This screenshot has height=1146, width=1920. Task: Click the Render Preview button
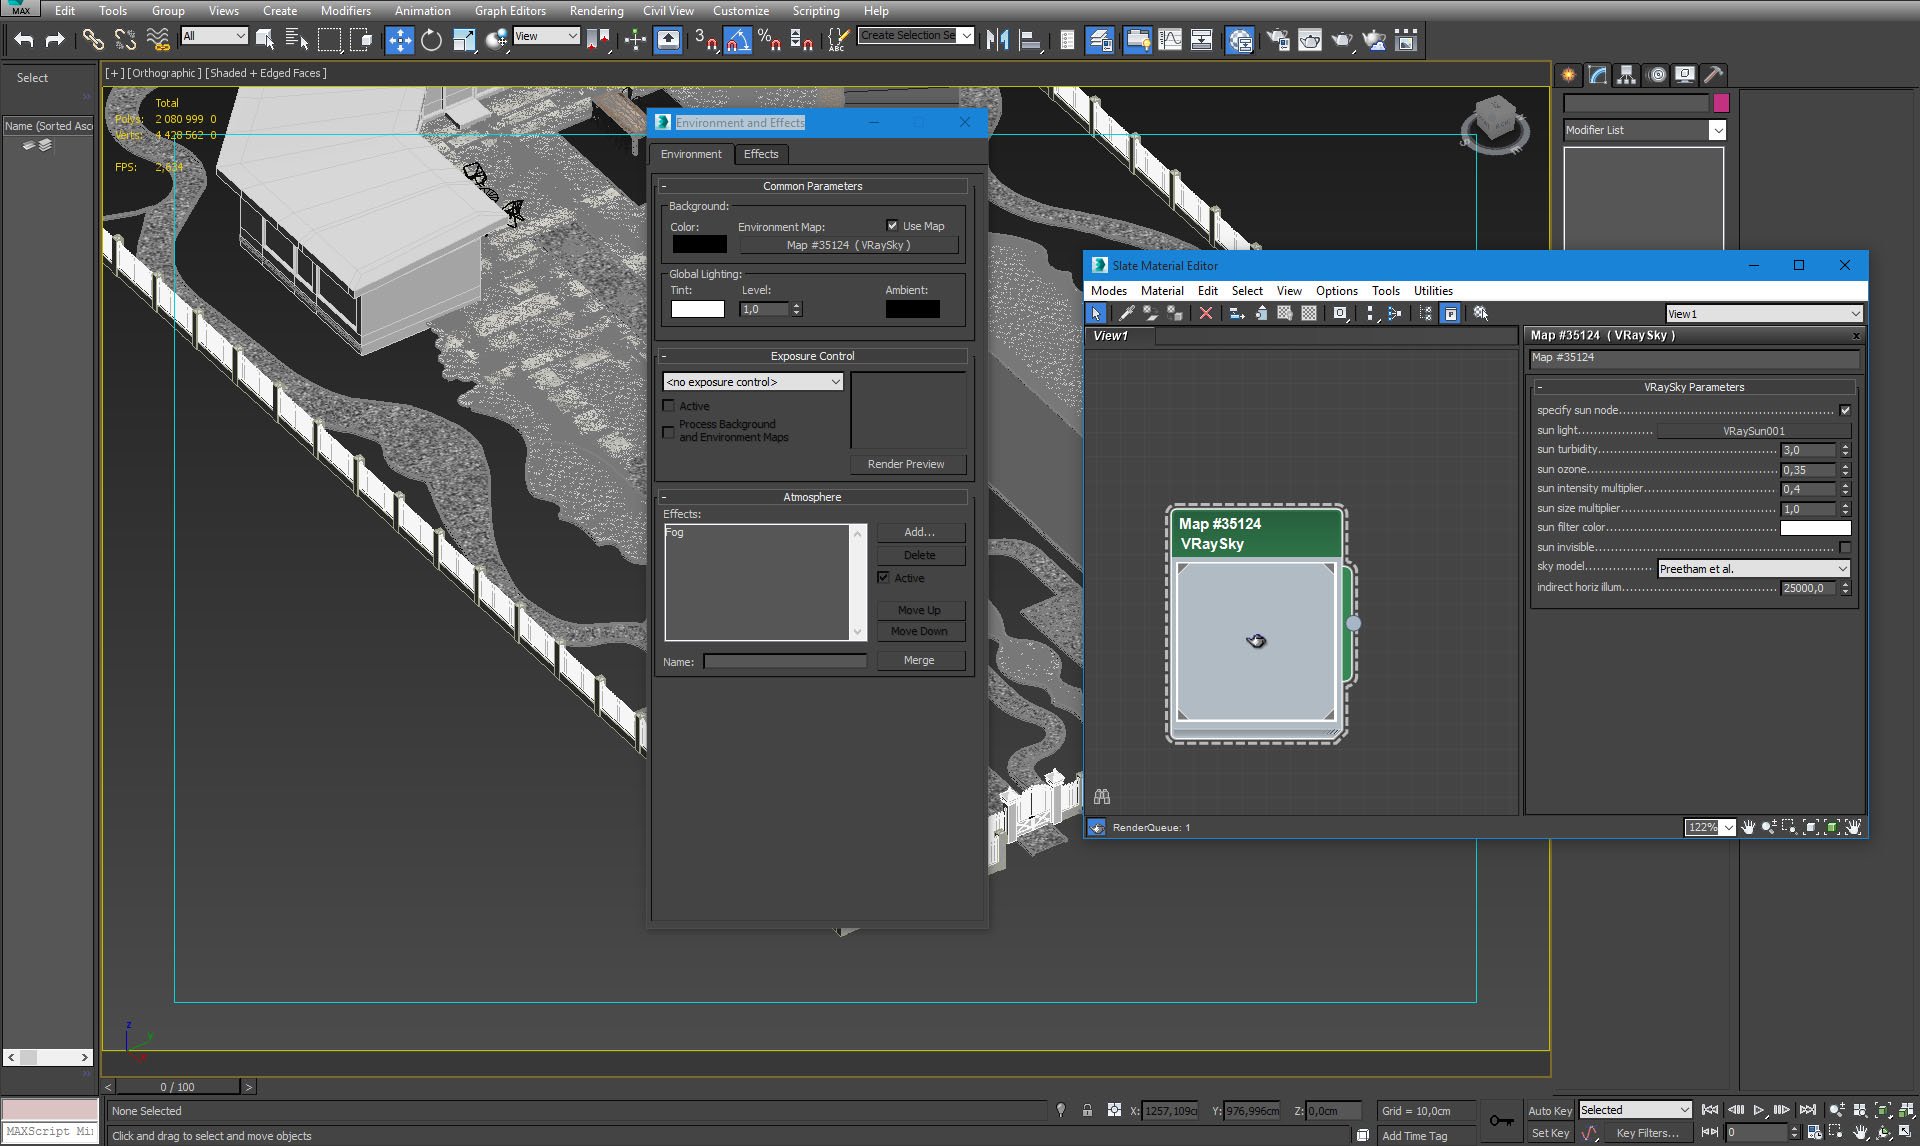pyautogui.click(x=907, y=464)
